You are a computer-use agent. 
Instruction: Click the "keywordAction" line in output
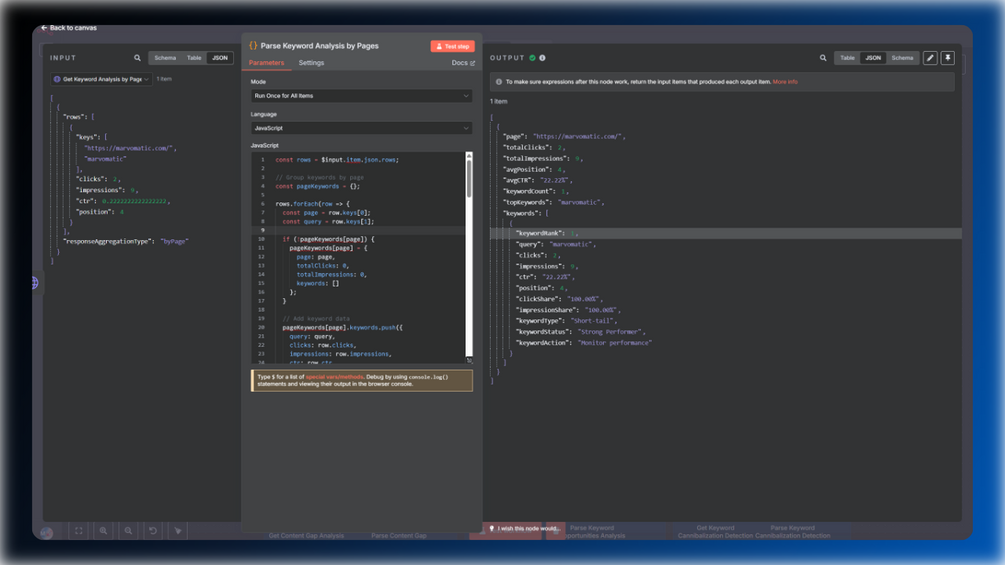point(584,343)
